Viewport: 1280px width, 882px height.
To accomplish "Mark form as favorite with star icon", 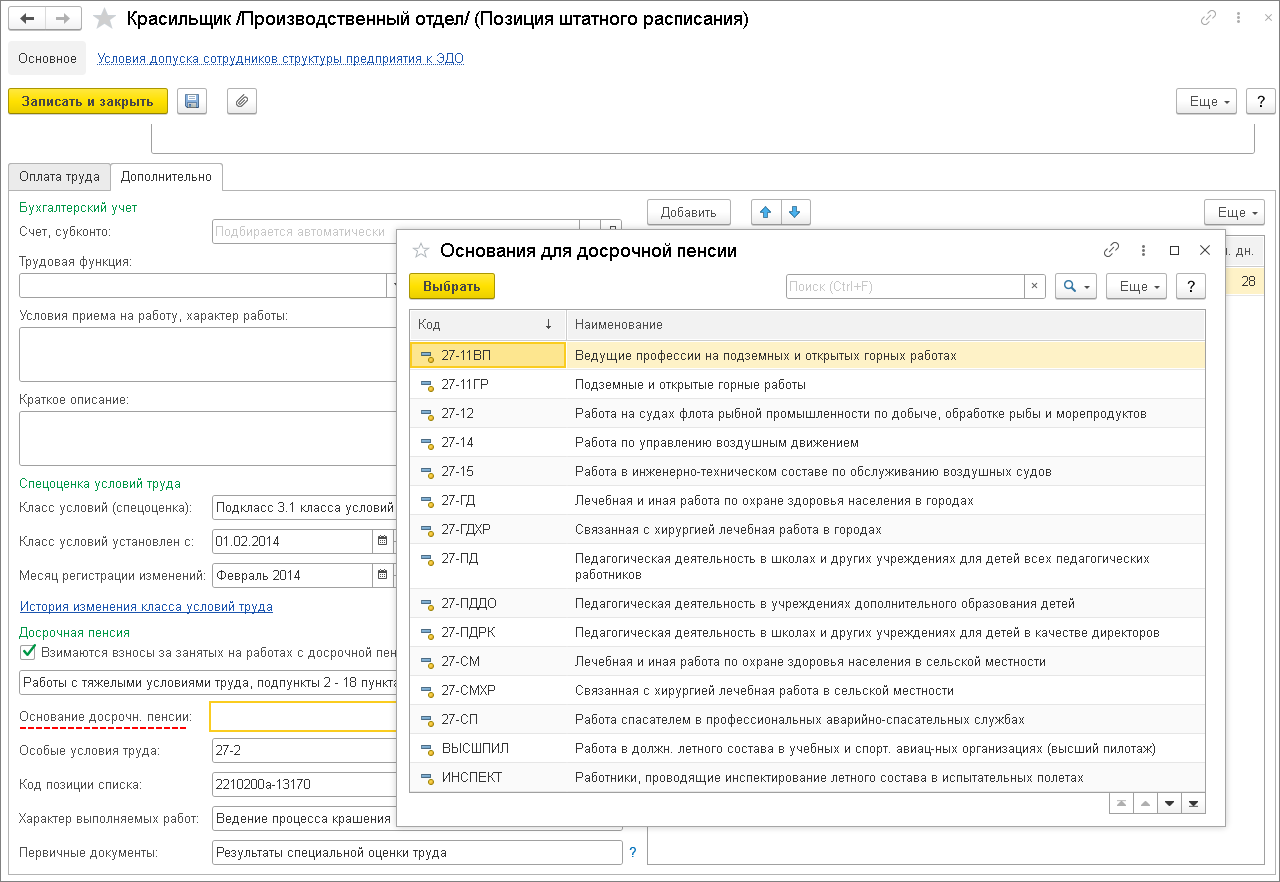I will (x=104, y=19).
